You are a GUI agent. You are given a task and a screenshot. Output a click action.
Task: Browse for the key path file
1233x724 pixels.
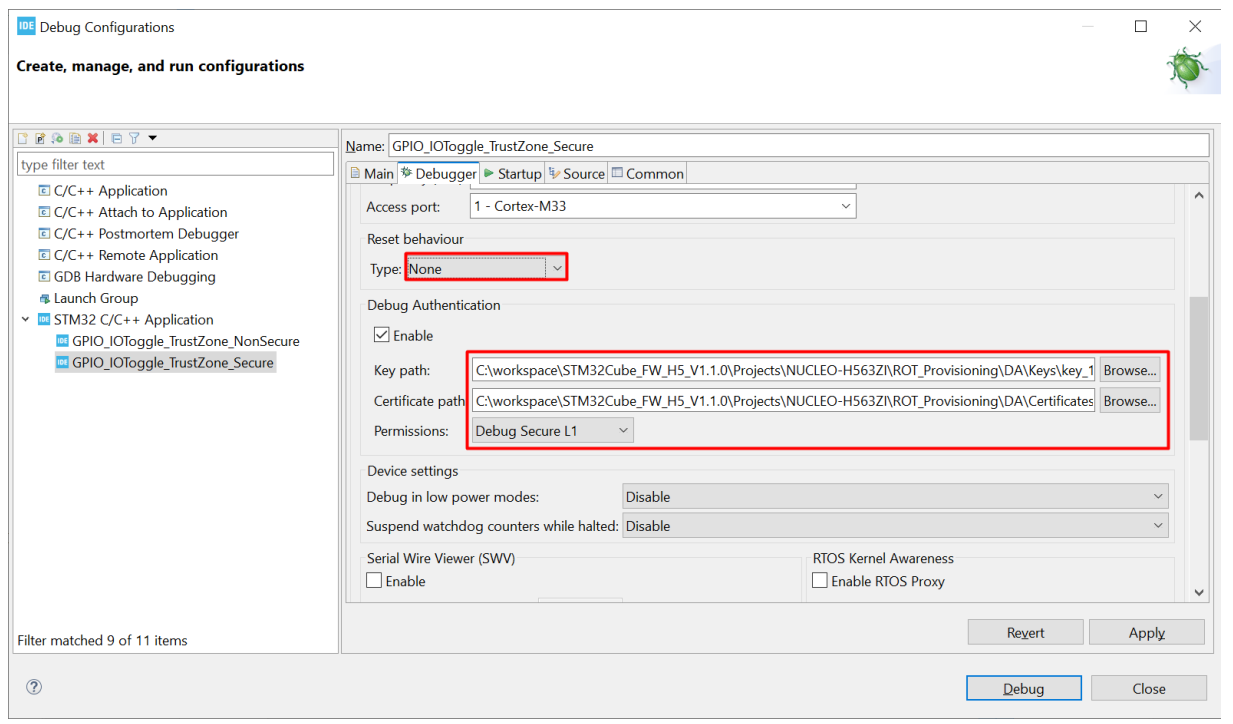point(1130,370)
